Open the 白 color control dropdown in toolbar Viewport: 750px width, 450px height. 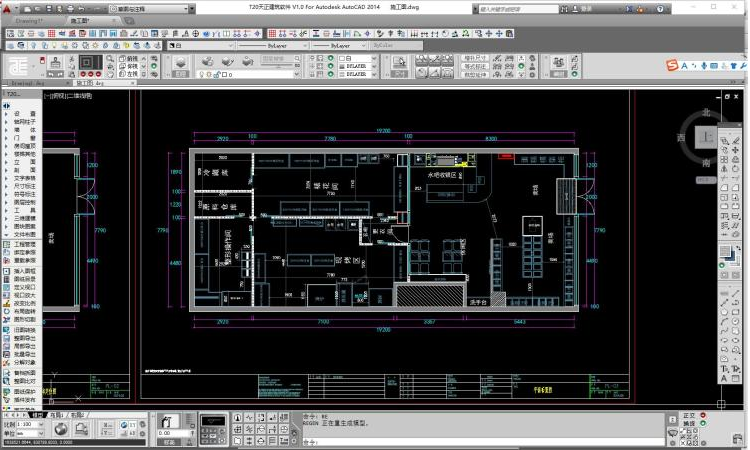click(x=201, y=45)
